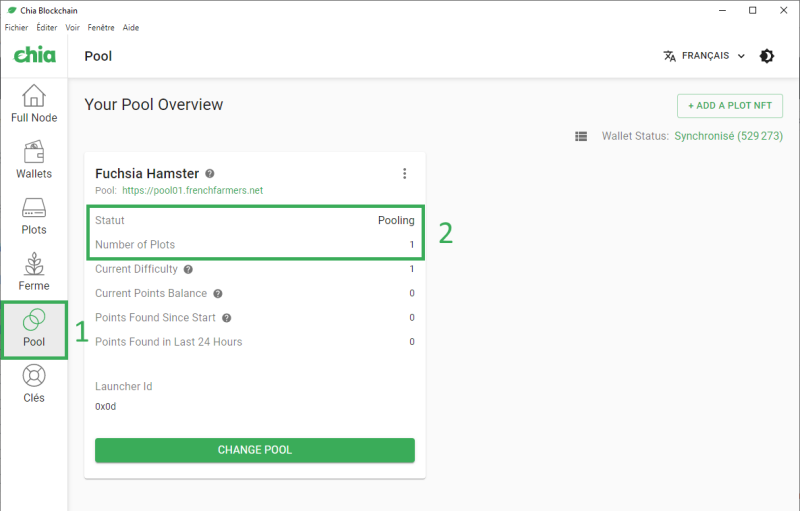800x511 pixels.
Task: Switch to list view icon
Action: click(x=581, y=136)
